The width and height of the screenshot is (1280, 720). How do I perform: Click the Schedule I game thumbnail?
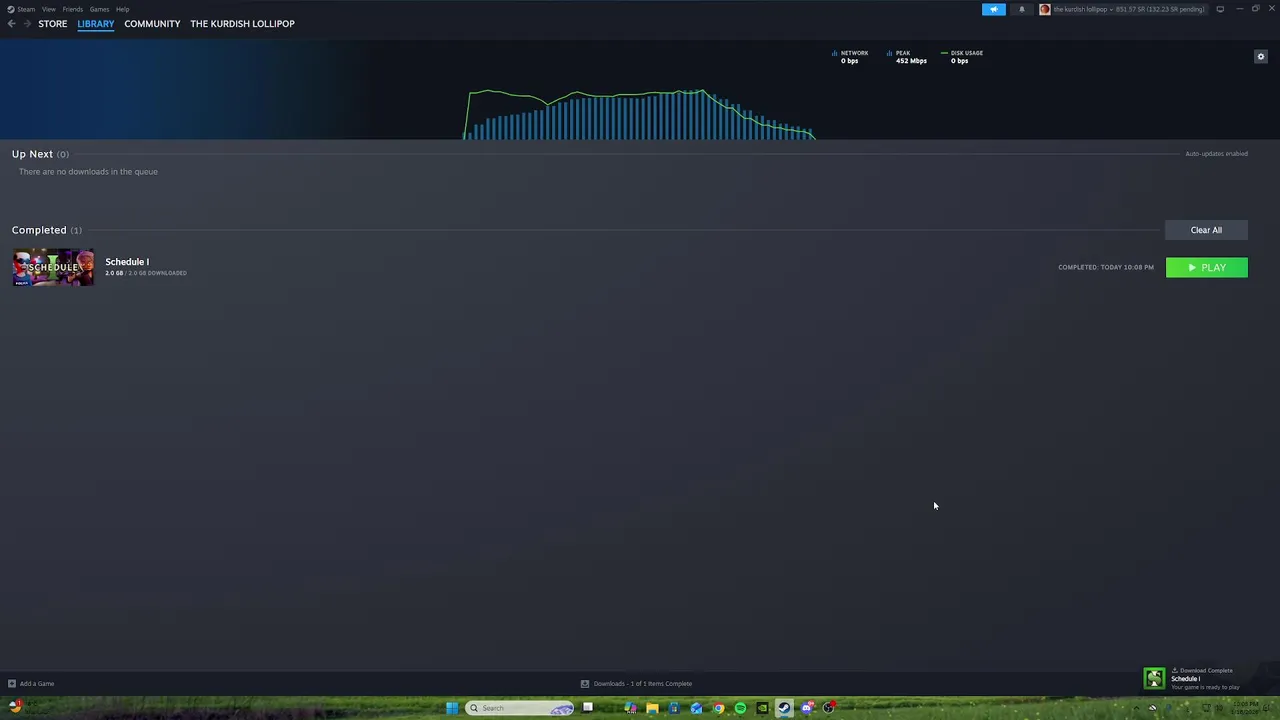coord(53,267)
